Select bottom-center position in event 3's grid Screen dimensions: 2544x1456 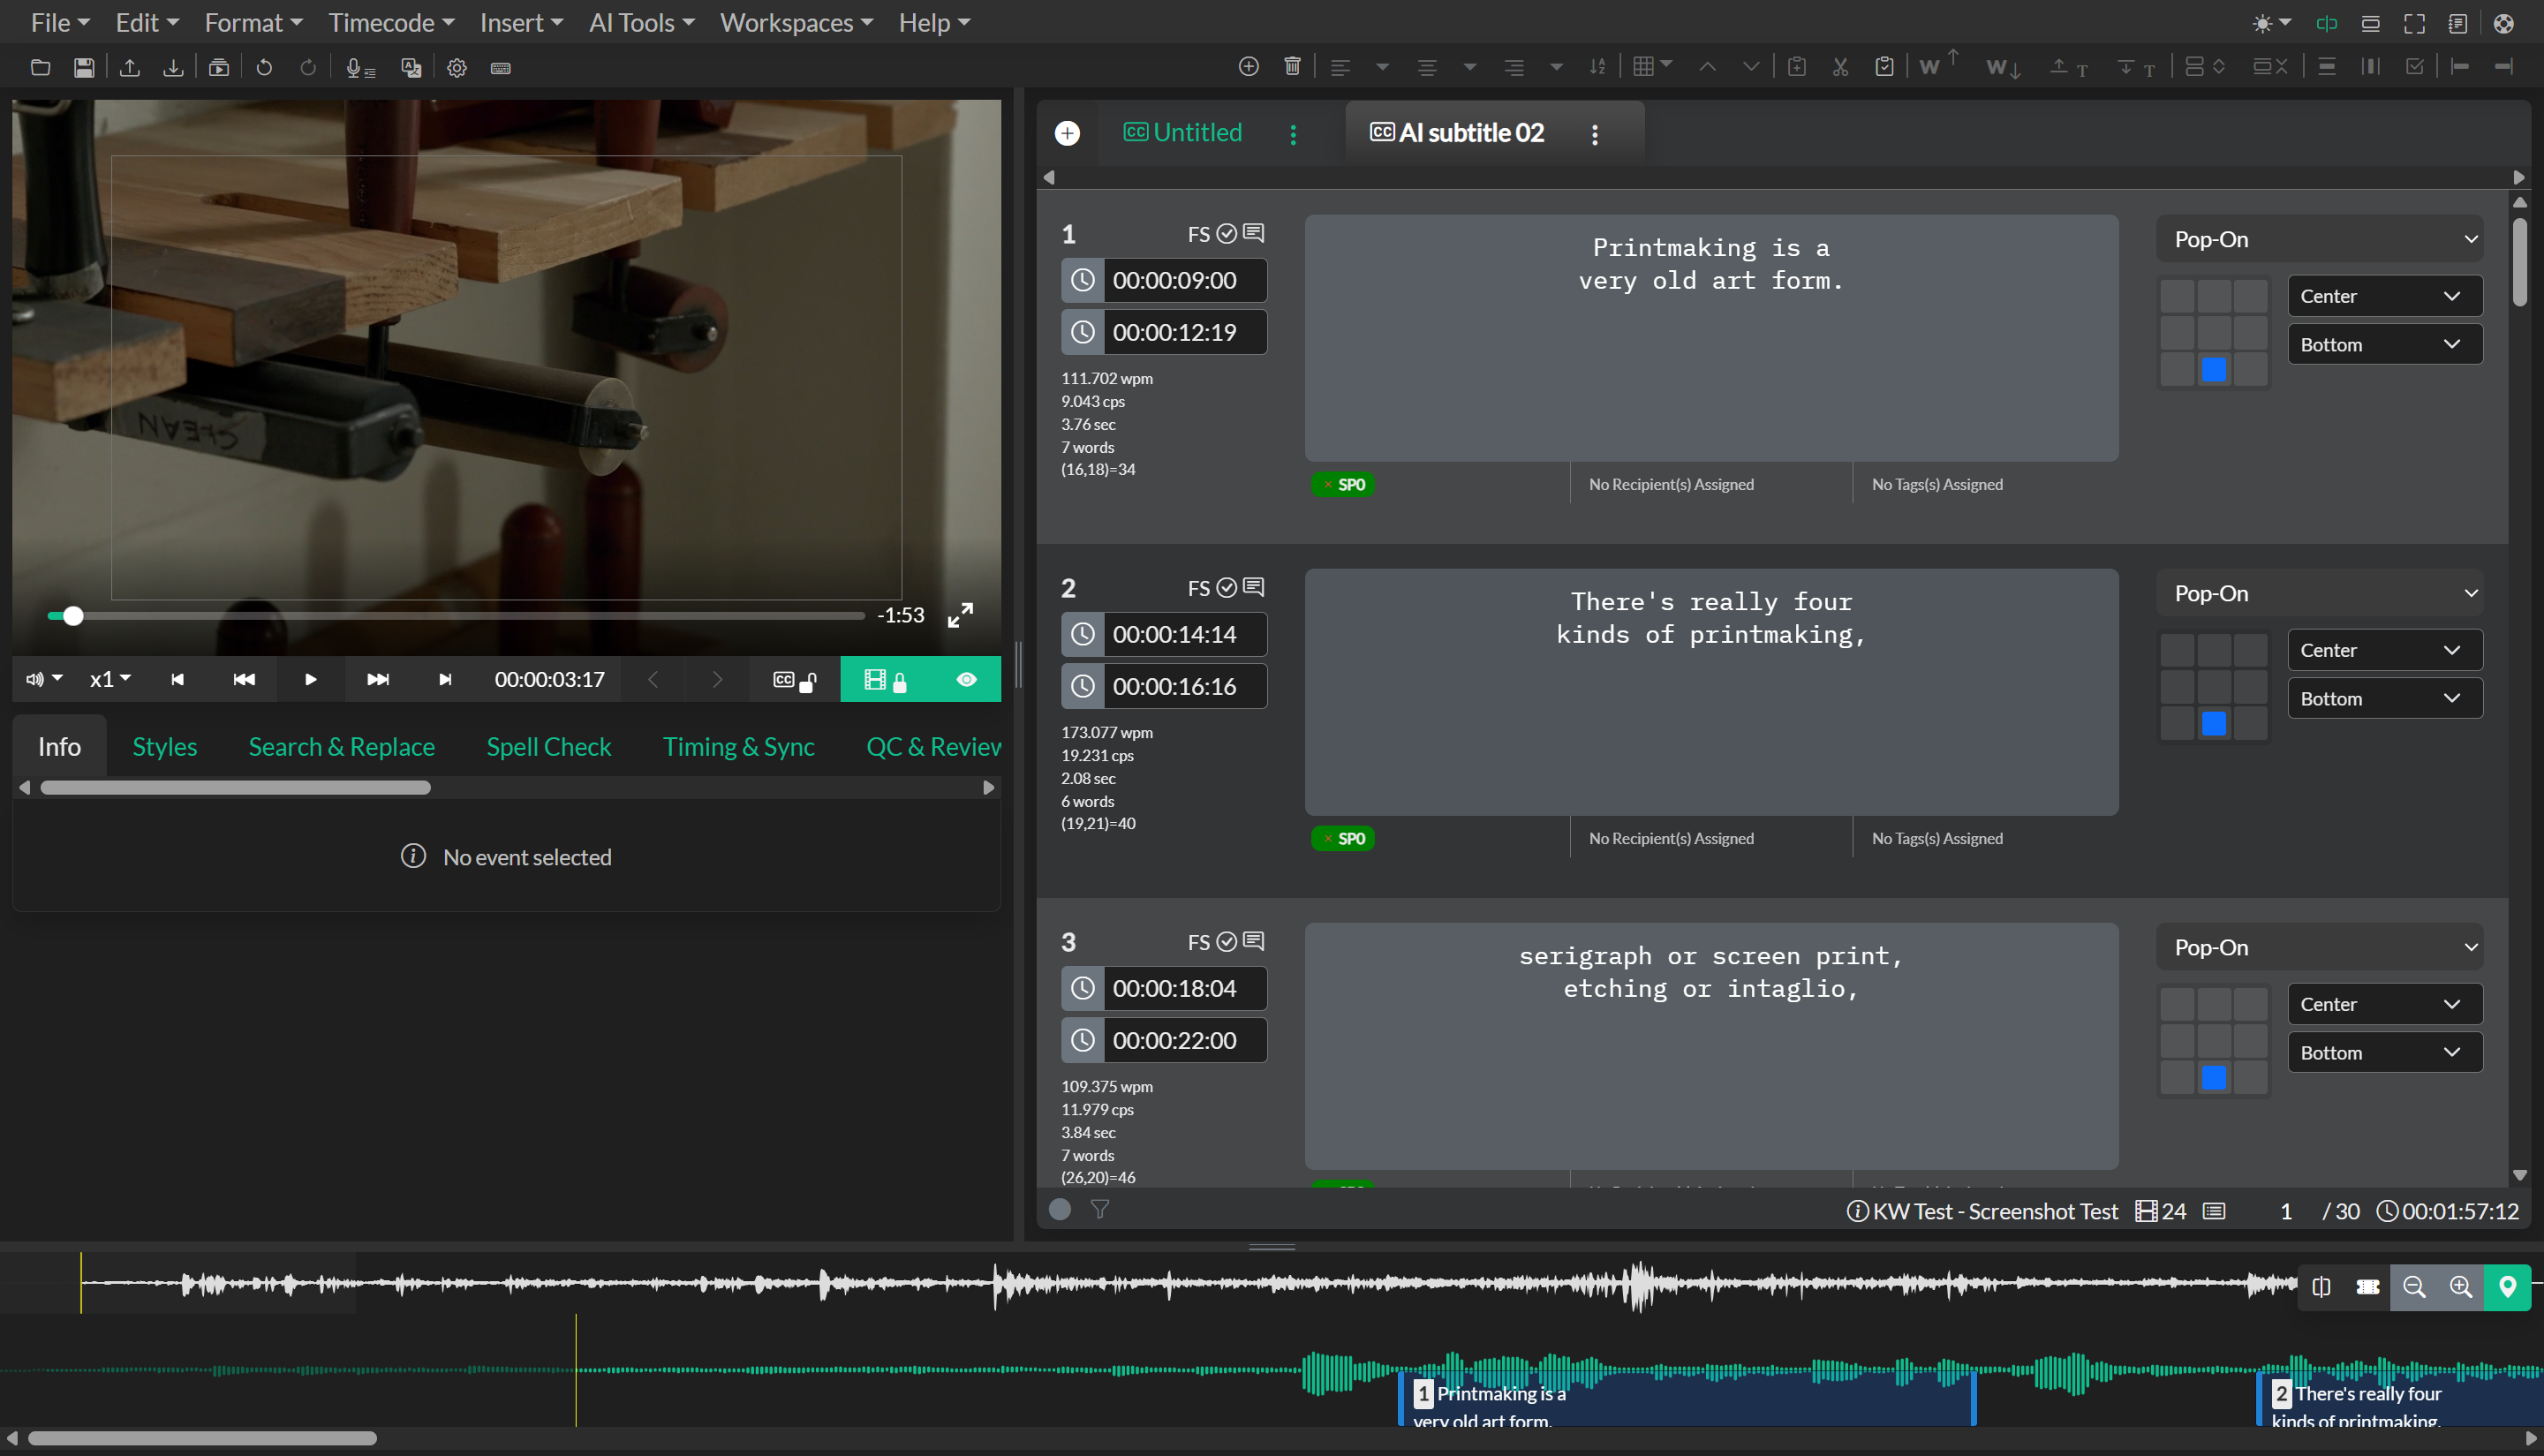[x=2215, y=1077]
